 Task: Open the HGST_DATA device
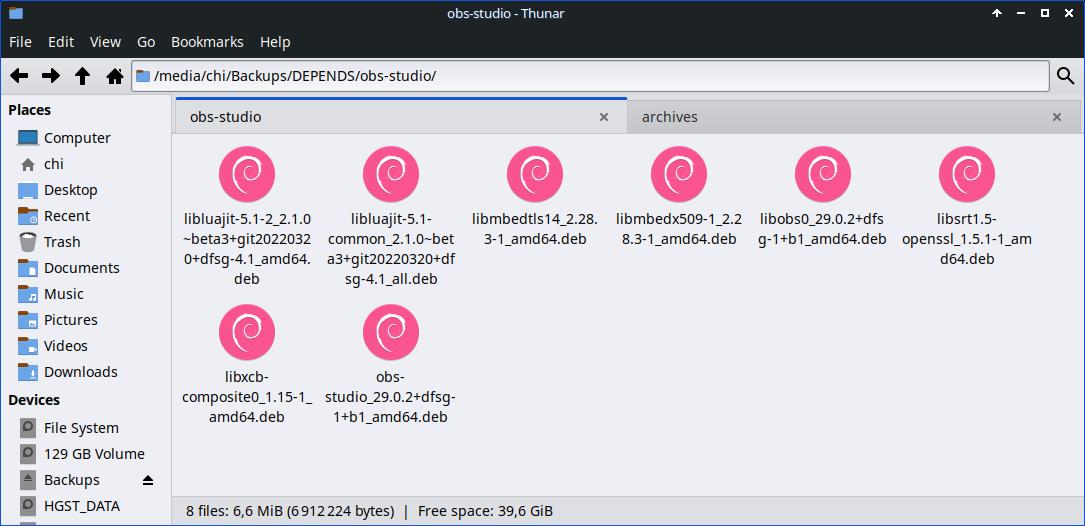86,506
